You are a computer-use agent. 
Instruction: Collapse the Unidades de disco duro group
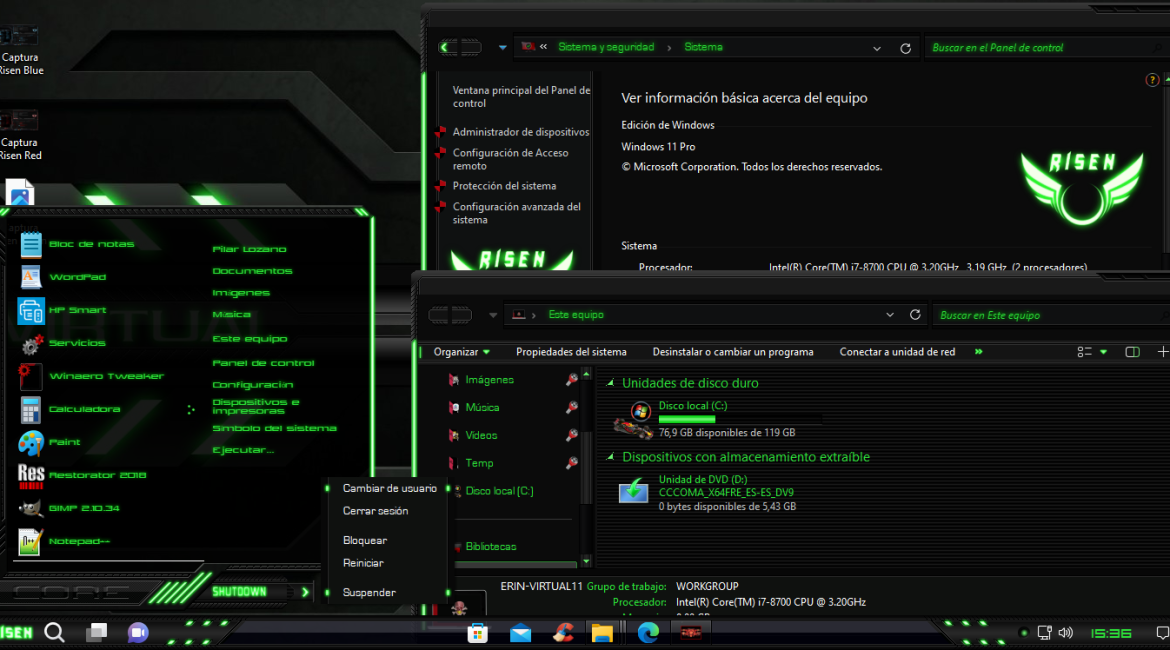[610, 383]
